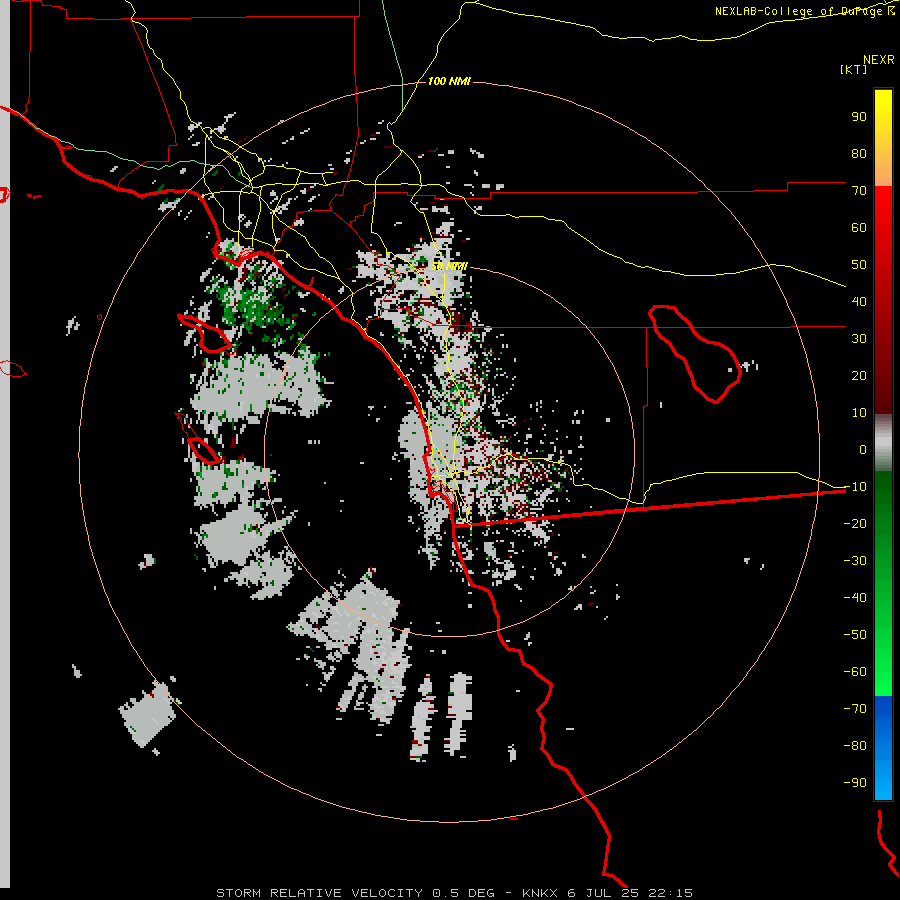
Task: Click the 70 kt scale value
Action: [x=859, y=191]
